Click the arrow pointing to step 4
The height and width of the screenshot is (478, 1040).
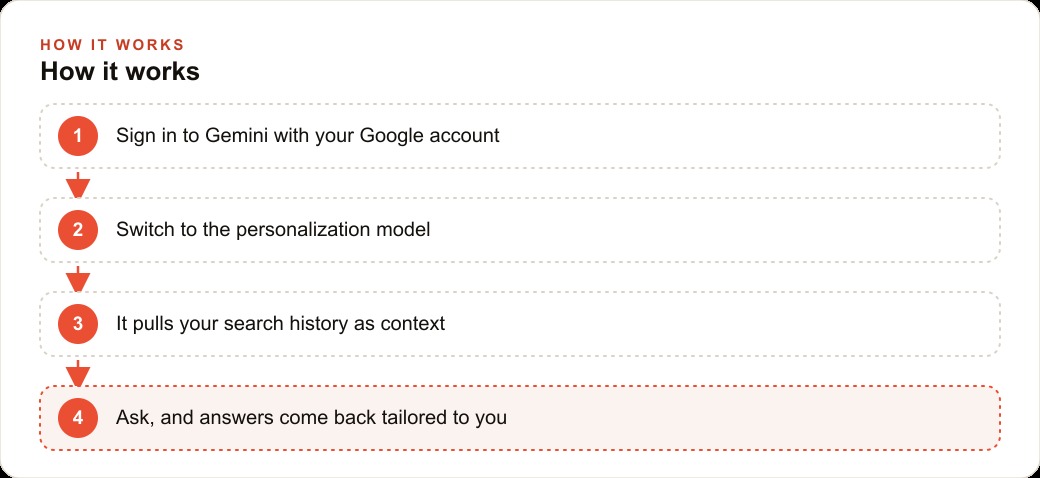(x=78, y=373)
